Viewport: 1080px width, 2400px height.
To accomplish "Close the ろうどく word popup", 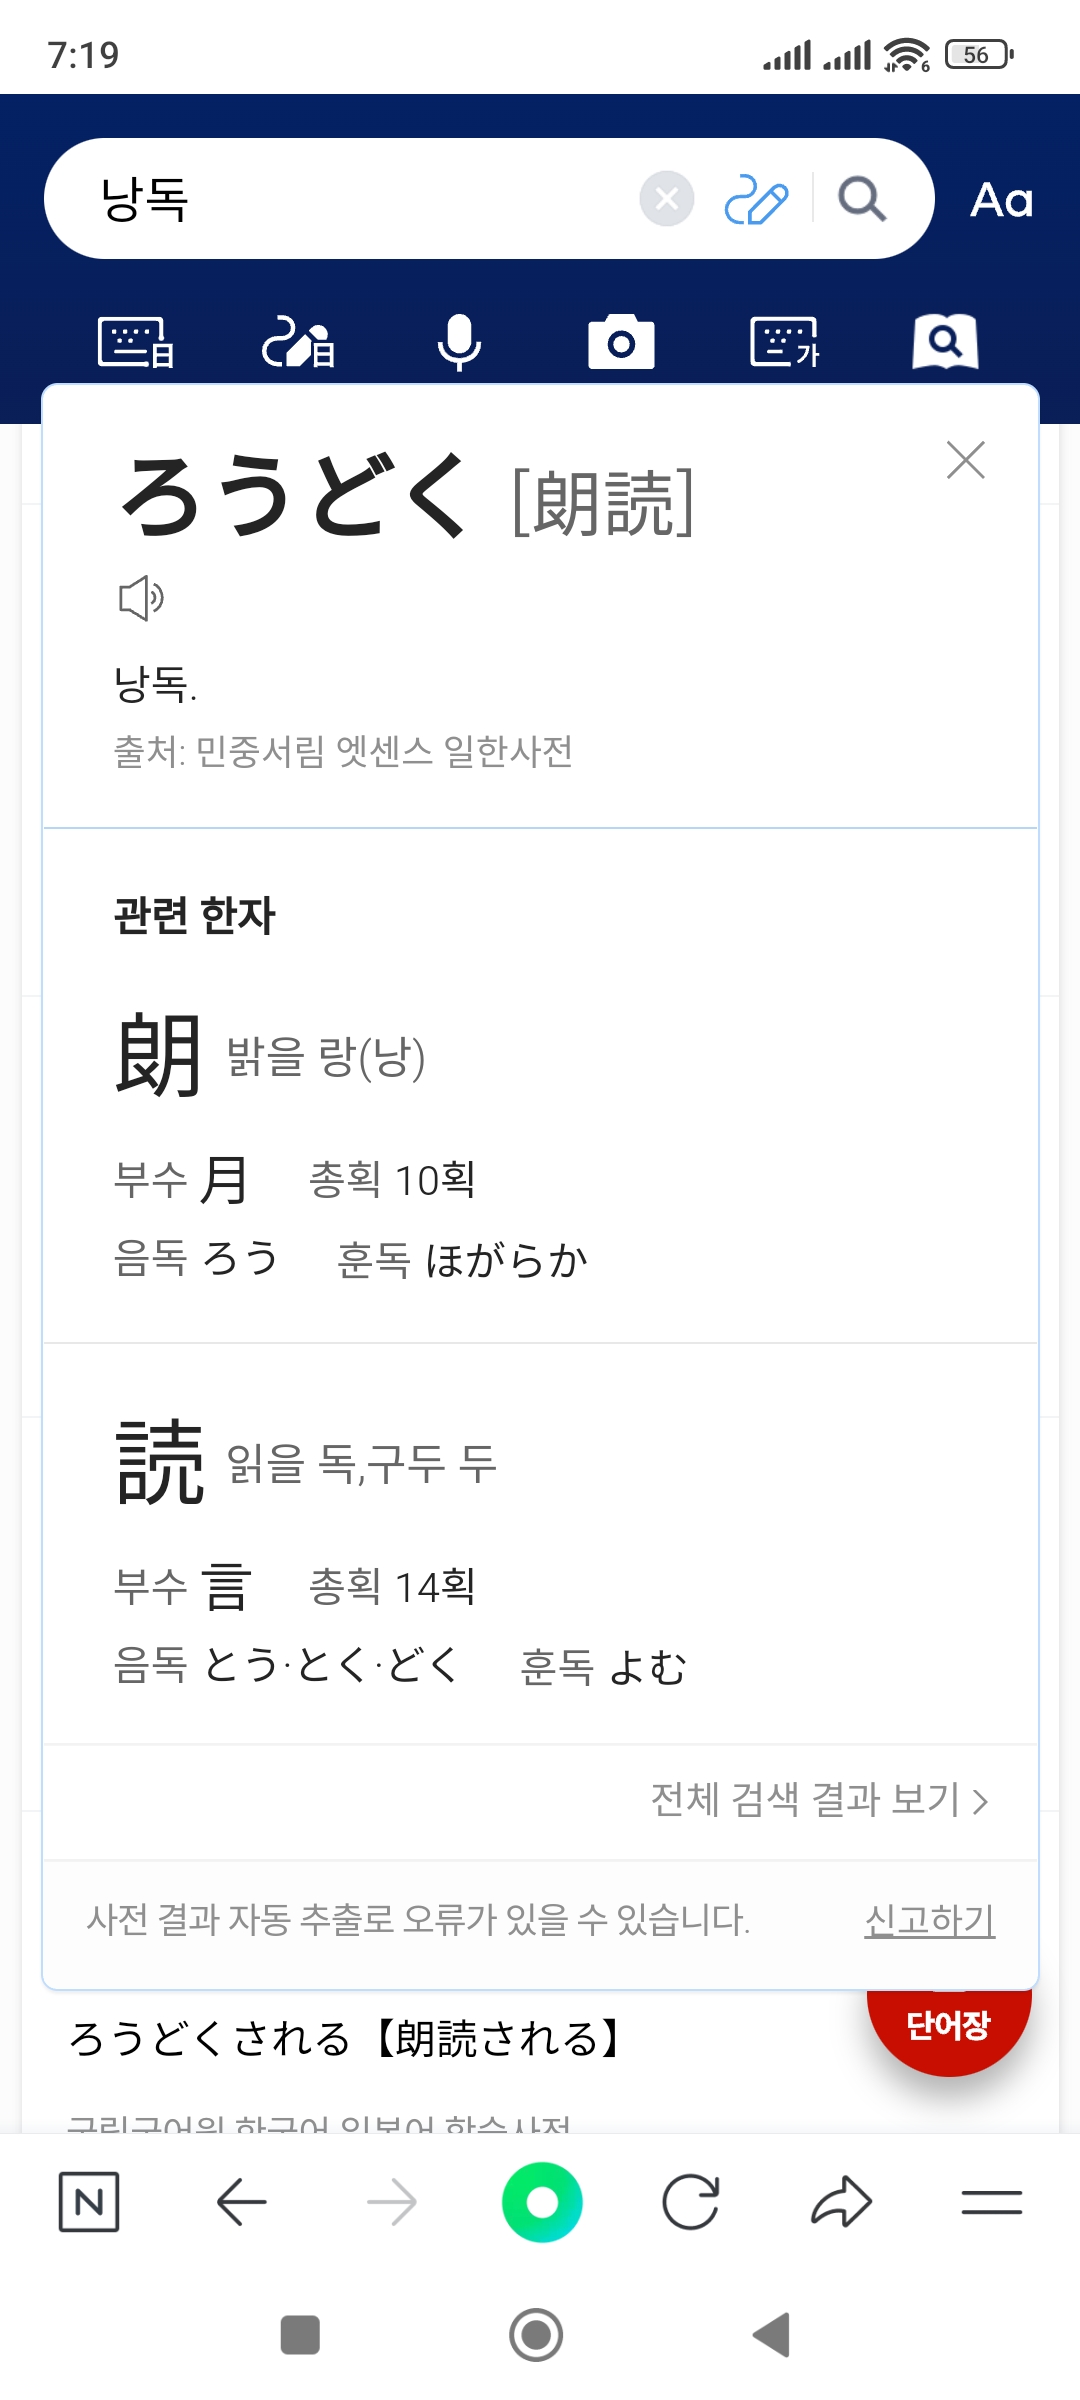I will (965, 460).
